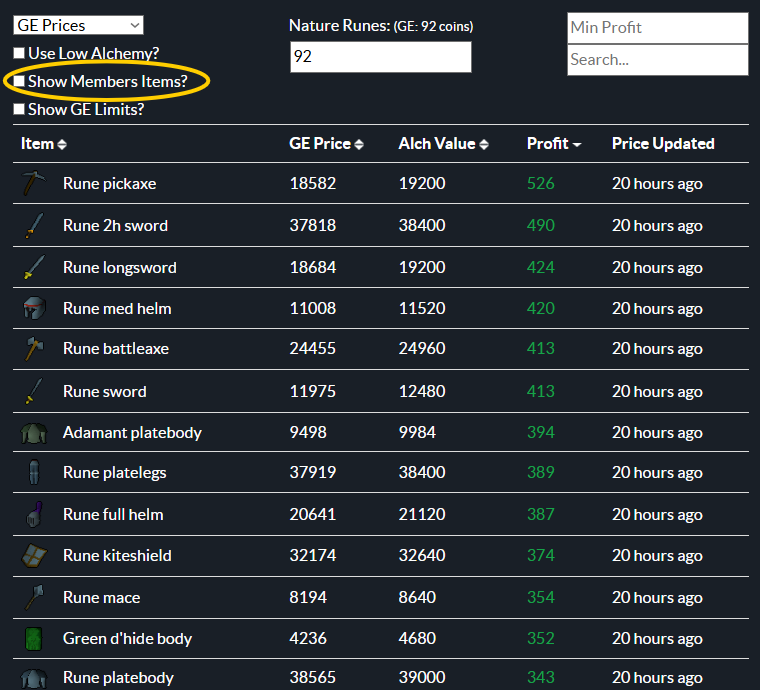This screenshot has width=760, height=690.
Task: Click GE price 32174
Action: [x=313, y=555]
